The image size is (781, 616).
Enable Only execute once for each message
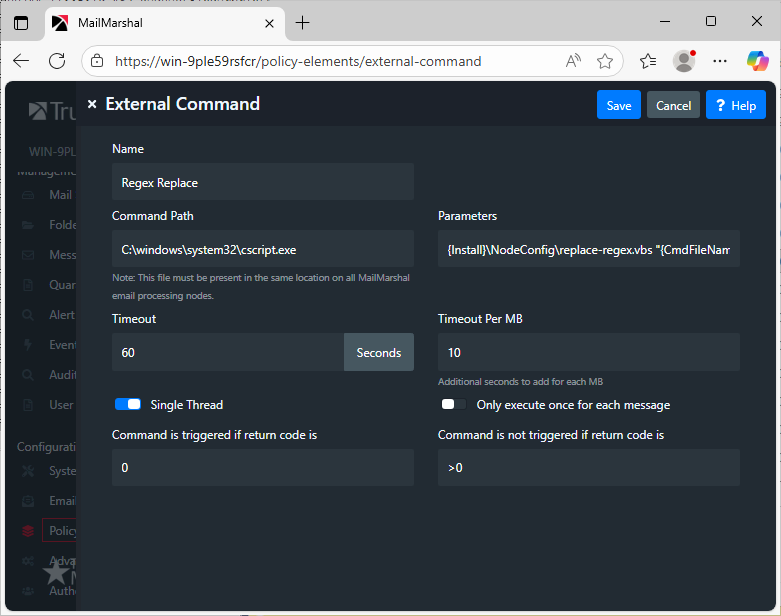coord(454,404)
